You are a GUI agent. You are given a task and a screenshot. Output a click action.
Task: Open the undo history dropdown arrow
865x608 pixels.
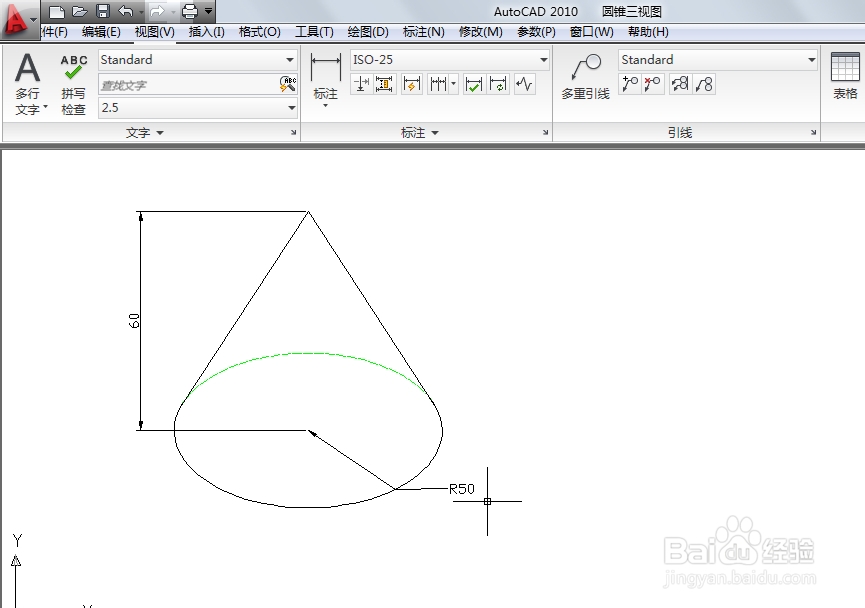tap(142, 11)
